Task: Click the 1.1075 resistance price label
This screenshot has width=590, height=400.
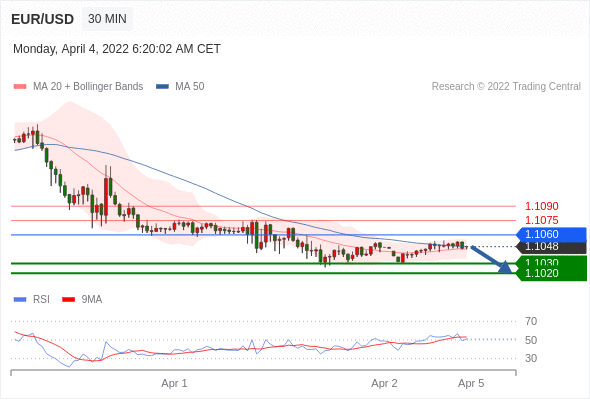Action: tap(541, 220)
